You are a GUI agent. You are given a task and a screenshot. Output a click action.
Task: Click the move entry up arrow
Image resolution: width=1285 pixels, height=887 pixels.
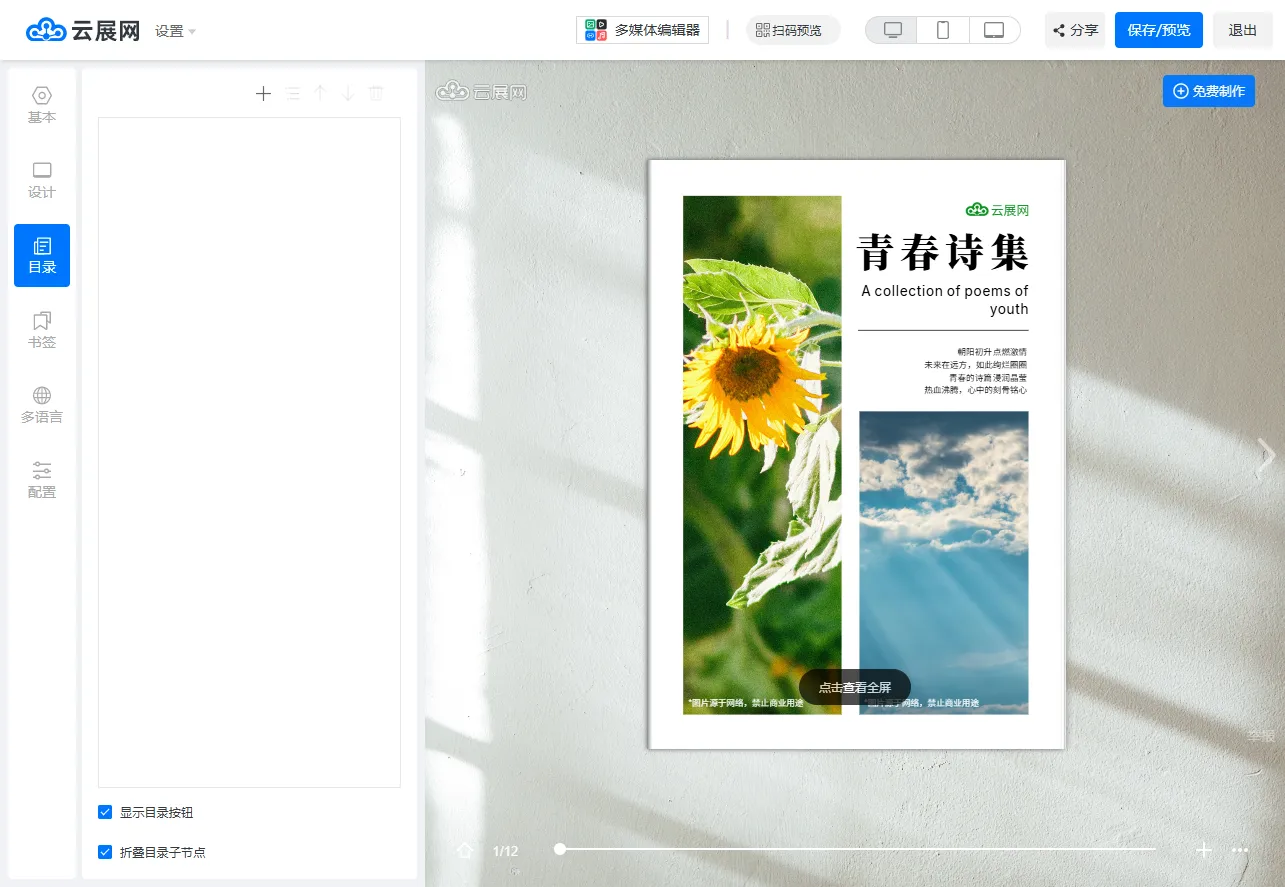pos(320,94)
